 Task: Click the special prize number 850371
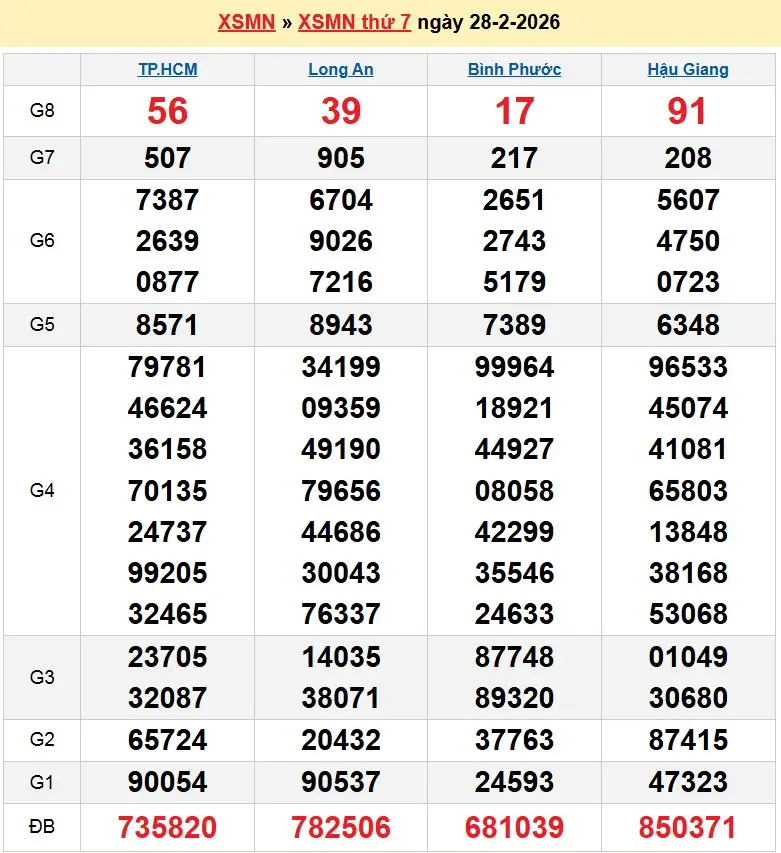[x=688, y=827]
